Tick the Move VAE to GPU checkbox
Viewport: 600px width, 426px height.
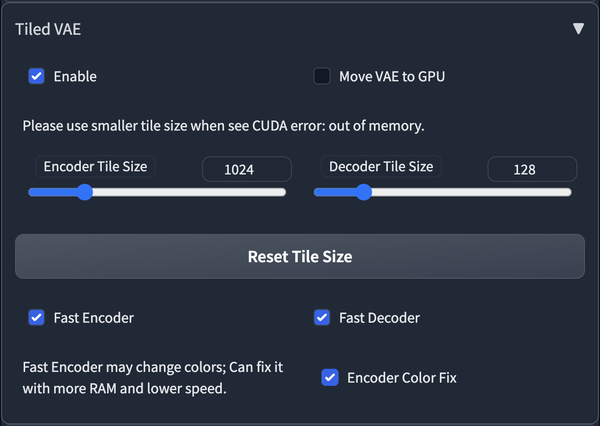pos(322,76)
